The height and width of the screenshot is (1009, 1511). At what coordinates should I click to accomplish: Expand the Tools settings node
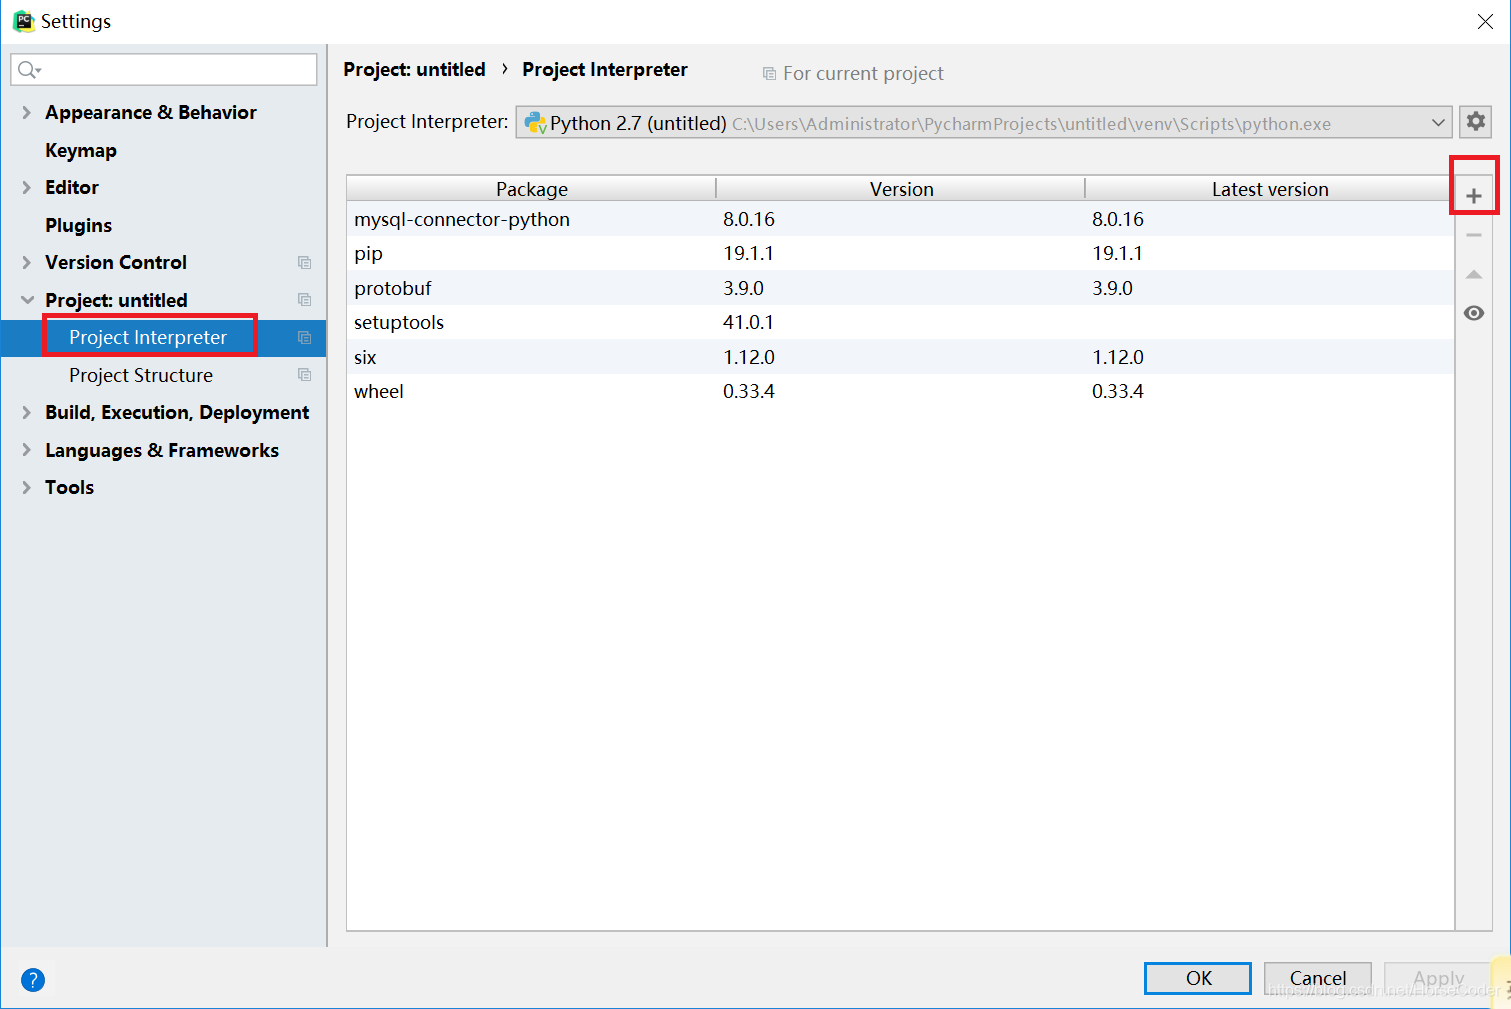tap(26, 487)
